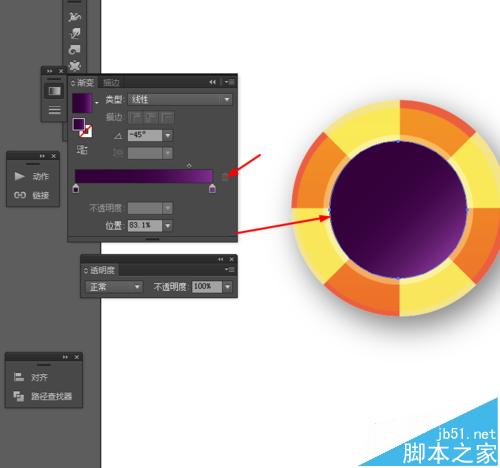Close the align and pathfinder panel group
The image size is (500, 468).
[76, 357]
